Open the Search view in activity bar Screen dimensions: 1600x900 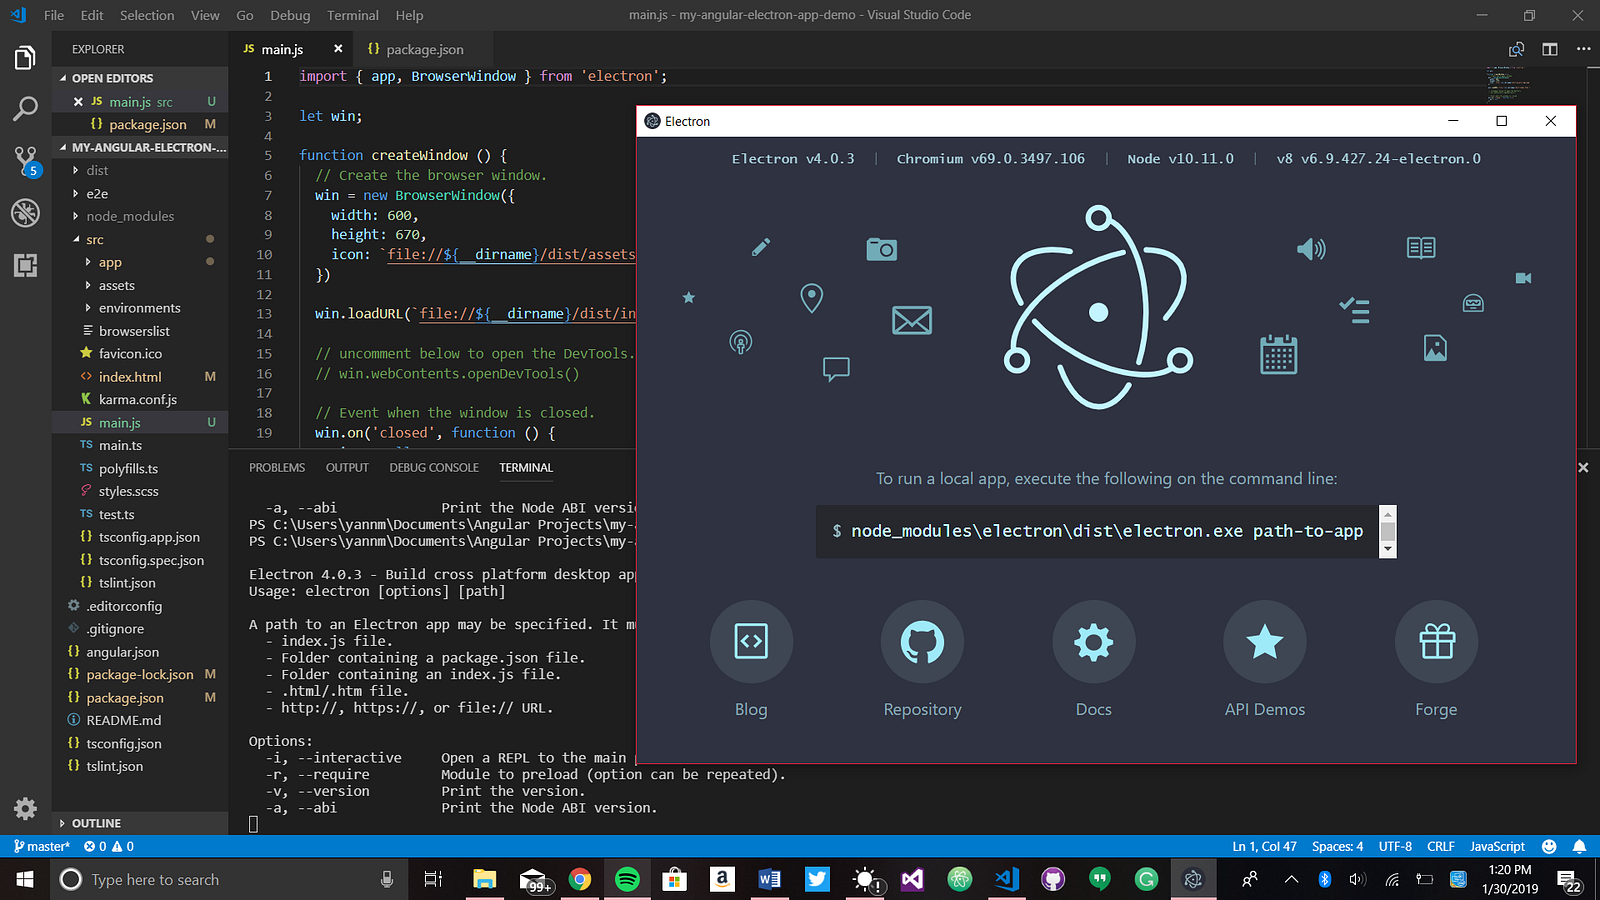point(25,108)
